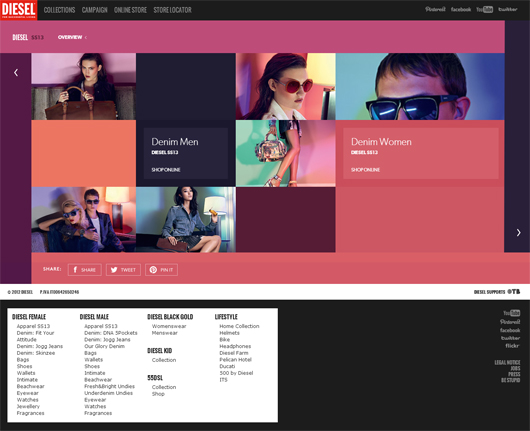Open Pinterest icon in footer
Screen dimensions: 530x431
tap(510, 321)
